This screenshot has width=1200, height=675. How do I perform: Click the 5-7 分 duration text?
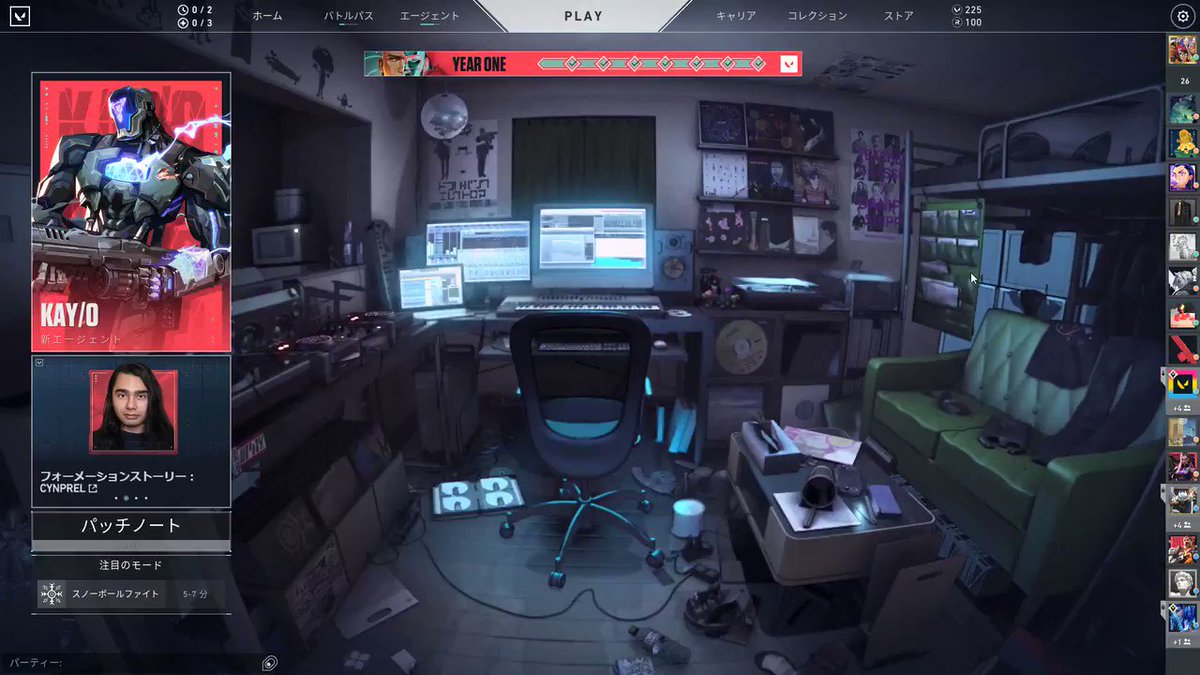tap(196, 594)
